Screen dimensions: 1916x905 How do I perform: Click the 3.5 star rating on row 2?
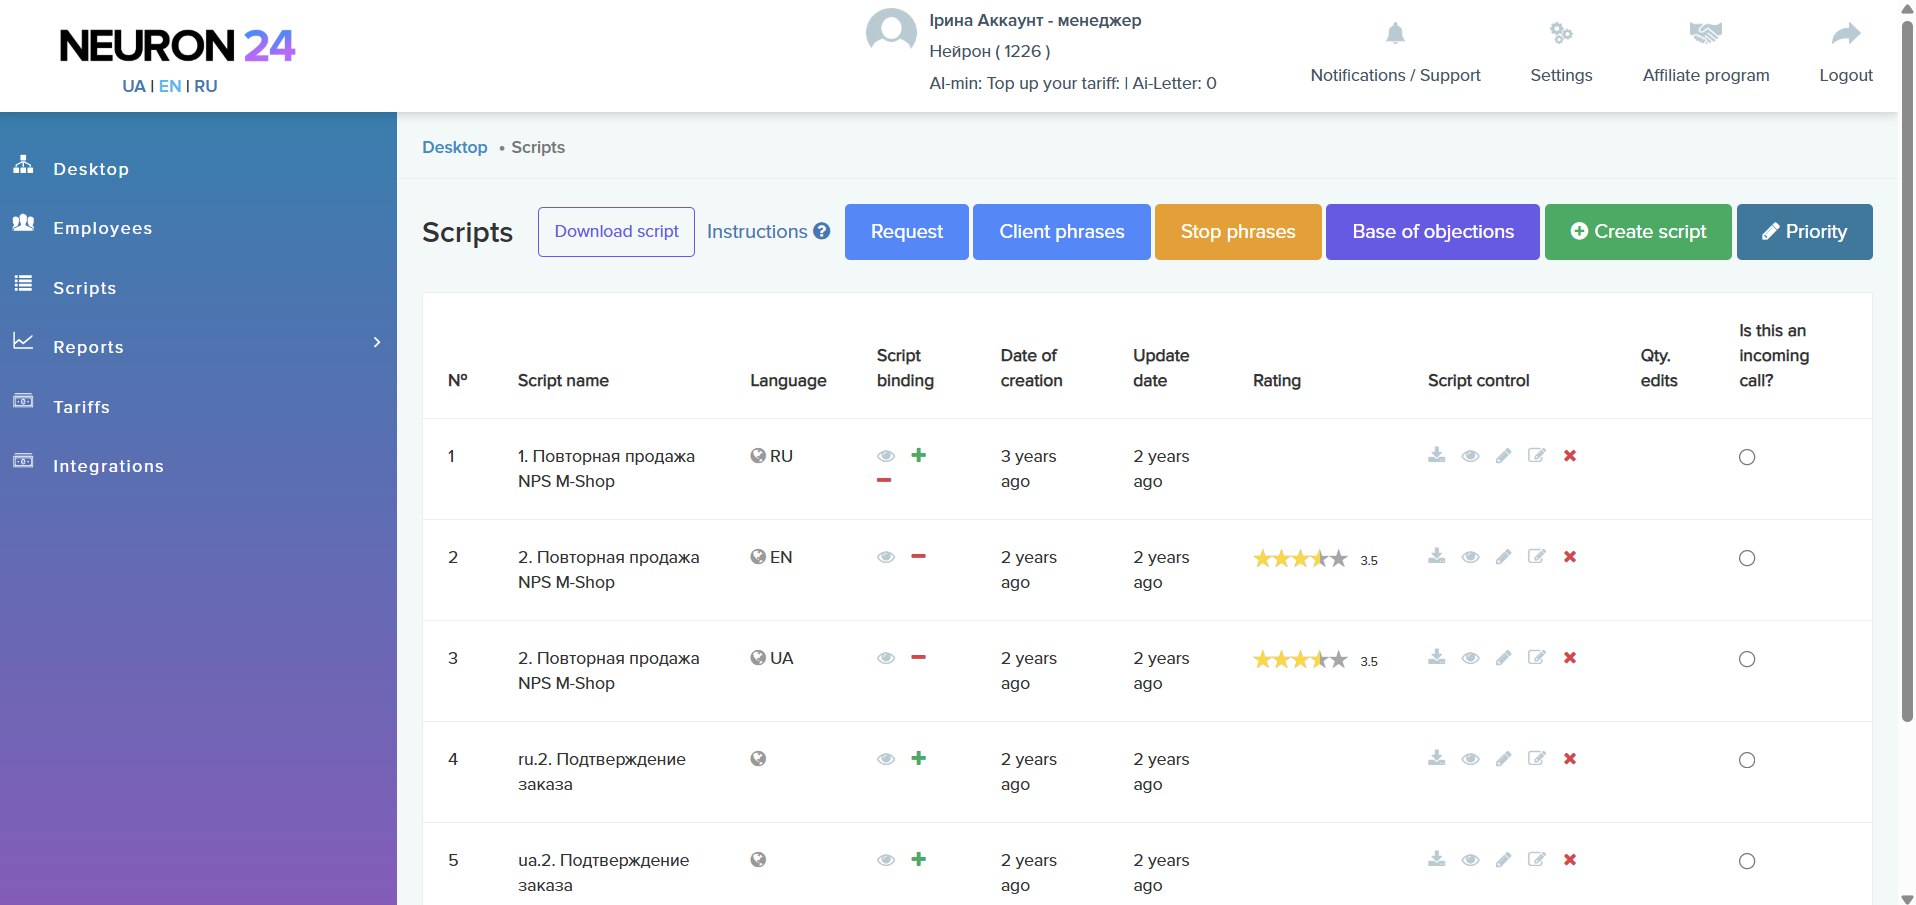tap(1300, 559)
